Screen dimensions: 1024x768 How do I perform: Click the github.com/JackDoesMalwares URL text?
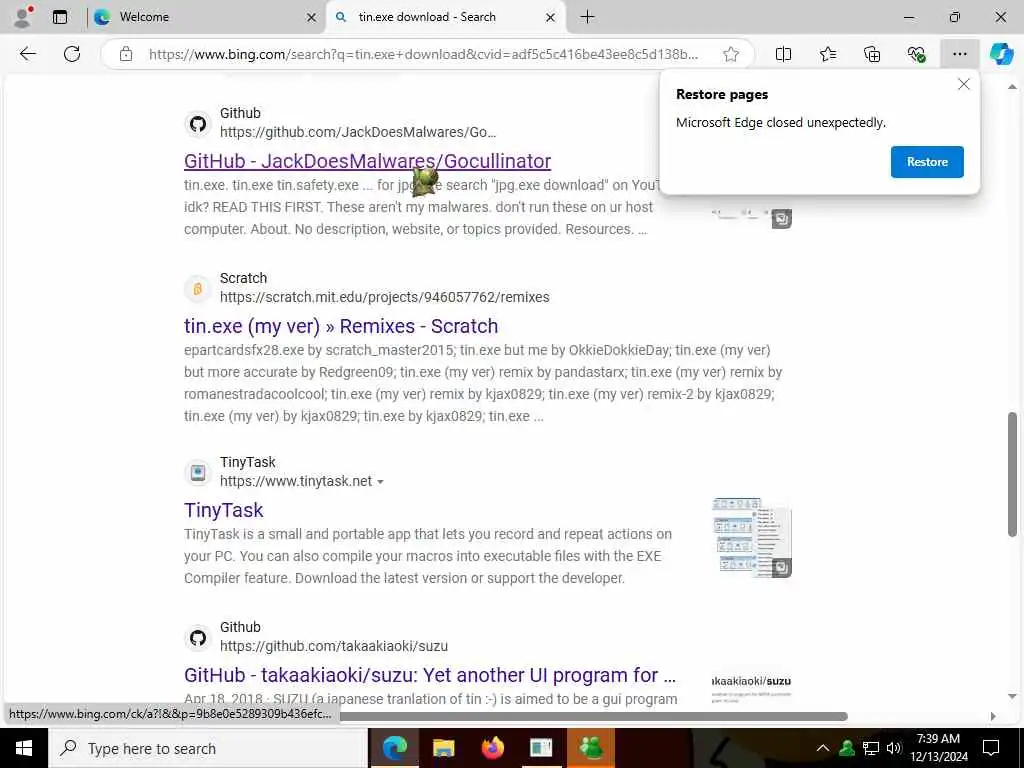(x=358, y=132)
